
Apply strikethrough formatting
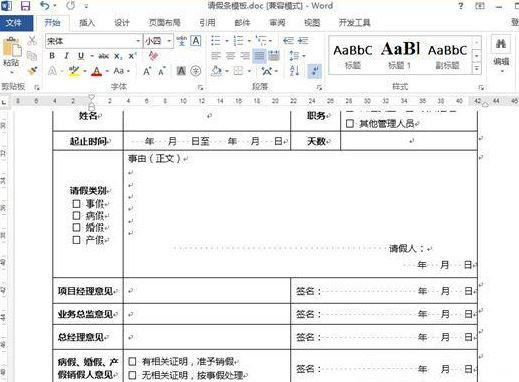pyautogui.click(x=103, y=56)
